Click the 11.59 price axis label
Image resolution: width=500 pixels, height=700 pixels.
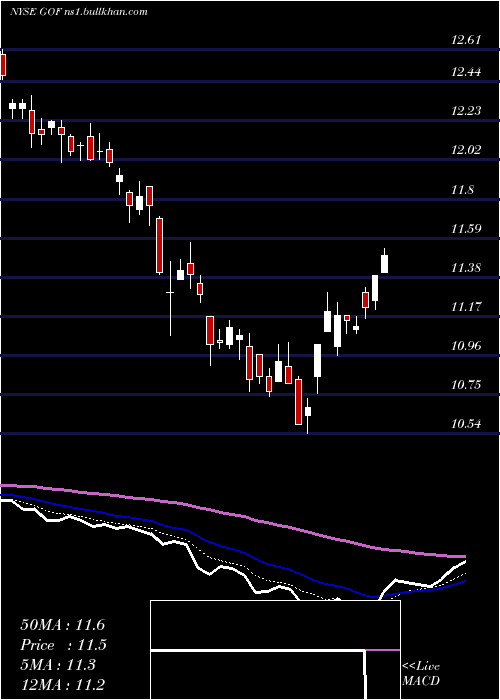466,229
